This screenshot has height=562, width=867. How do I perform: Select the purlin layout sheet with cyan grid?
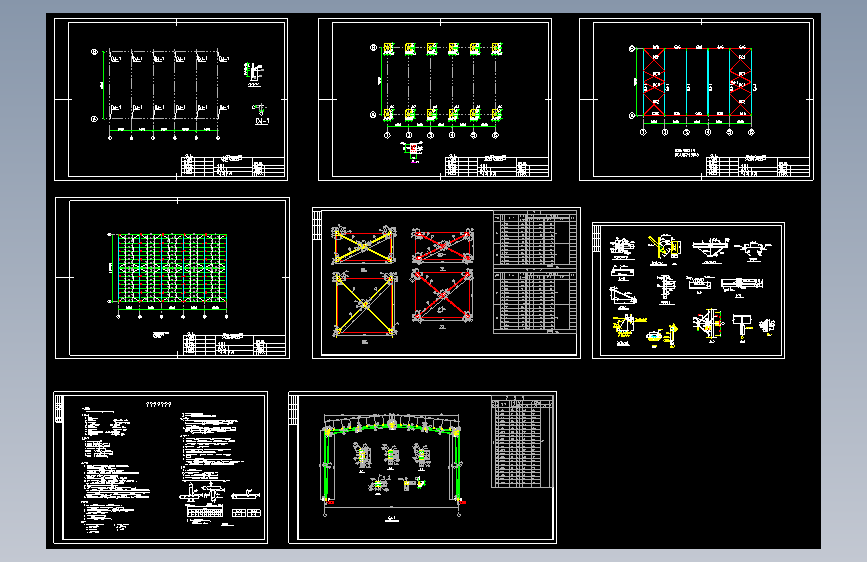click(x=173, y=278)
